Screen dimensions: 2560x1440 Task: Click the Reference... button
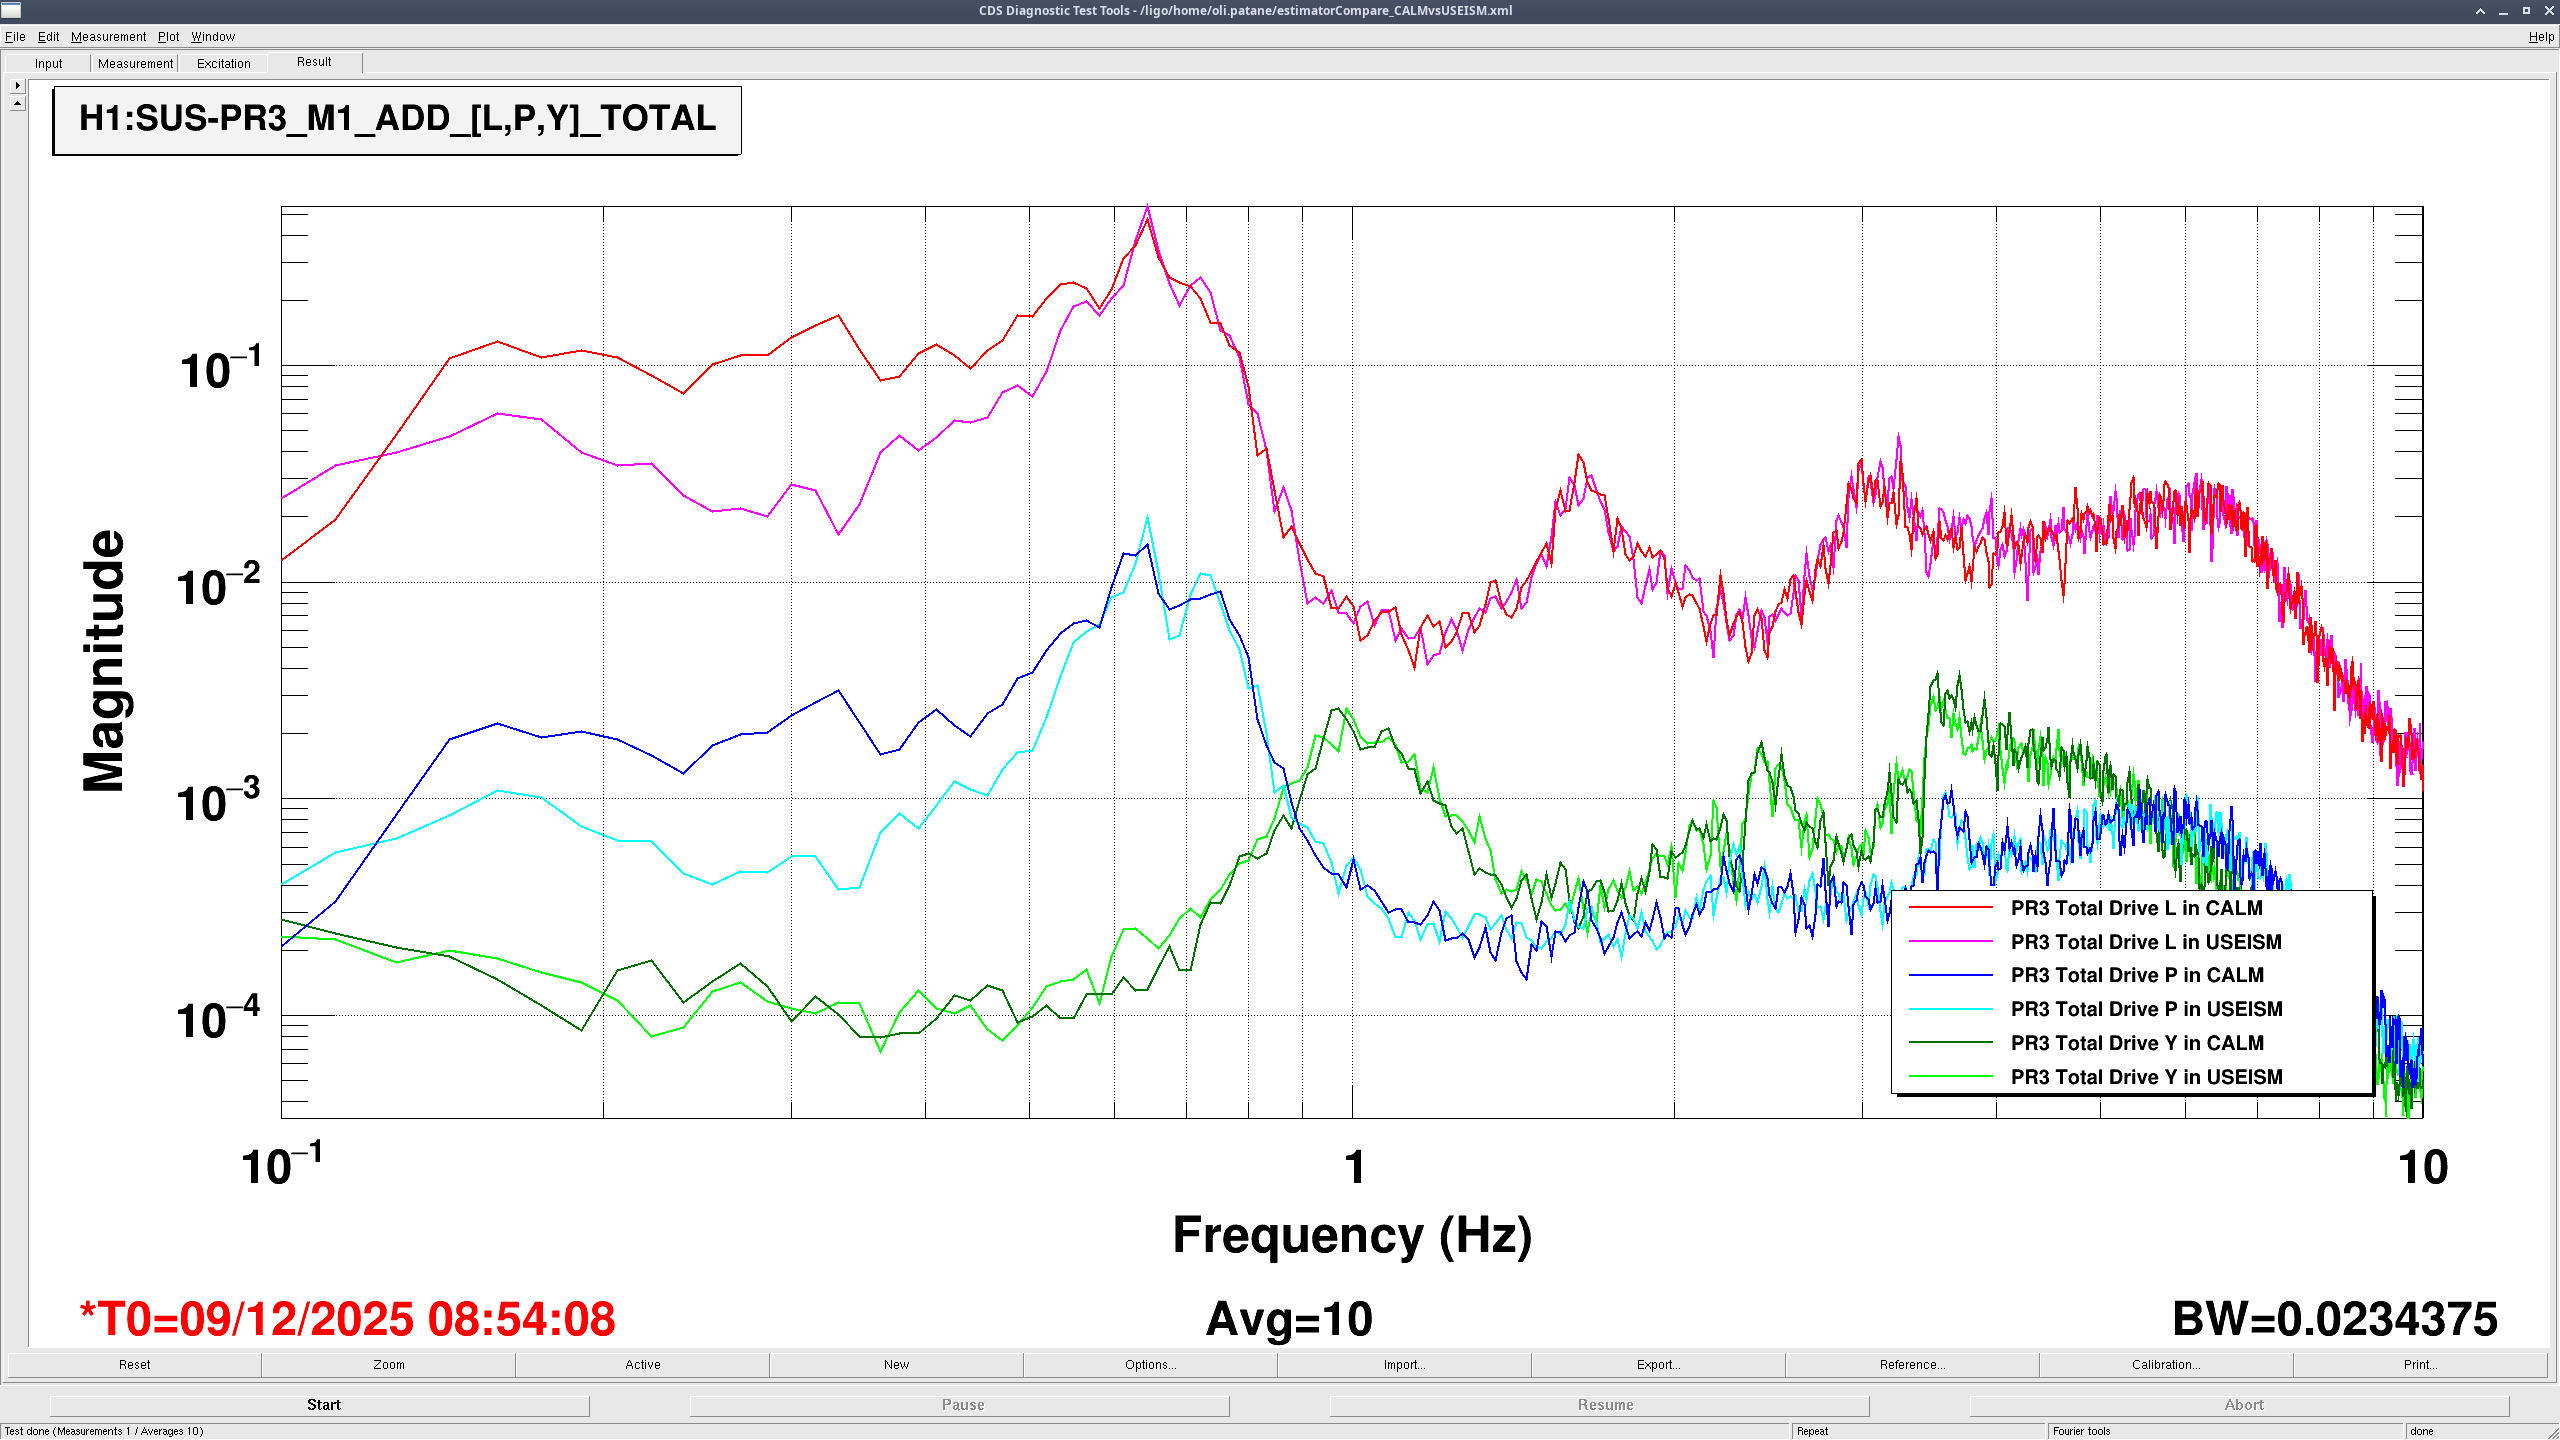pyautogui.click(x=1912, y=1365)
